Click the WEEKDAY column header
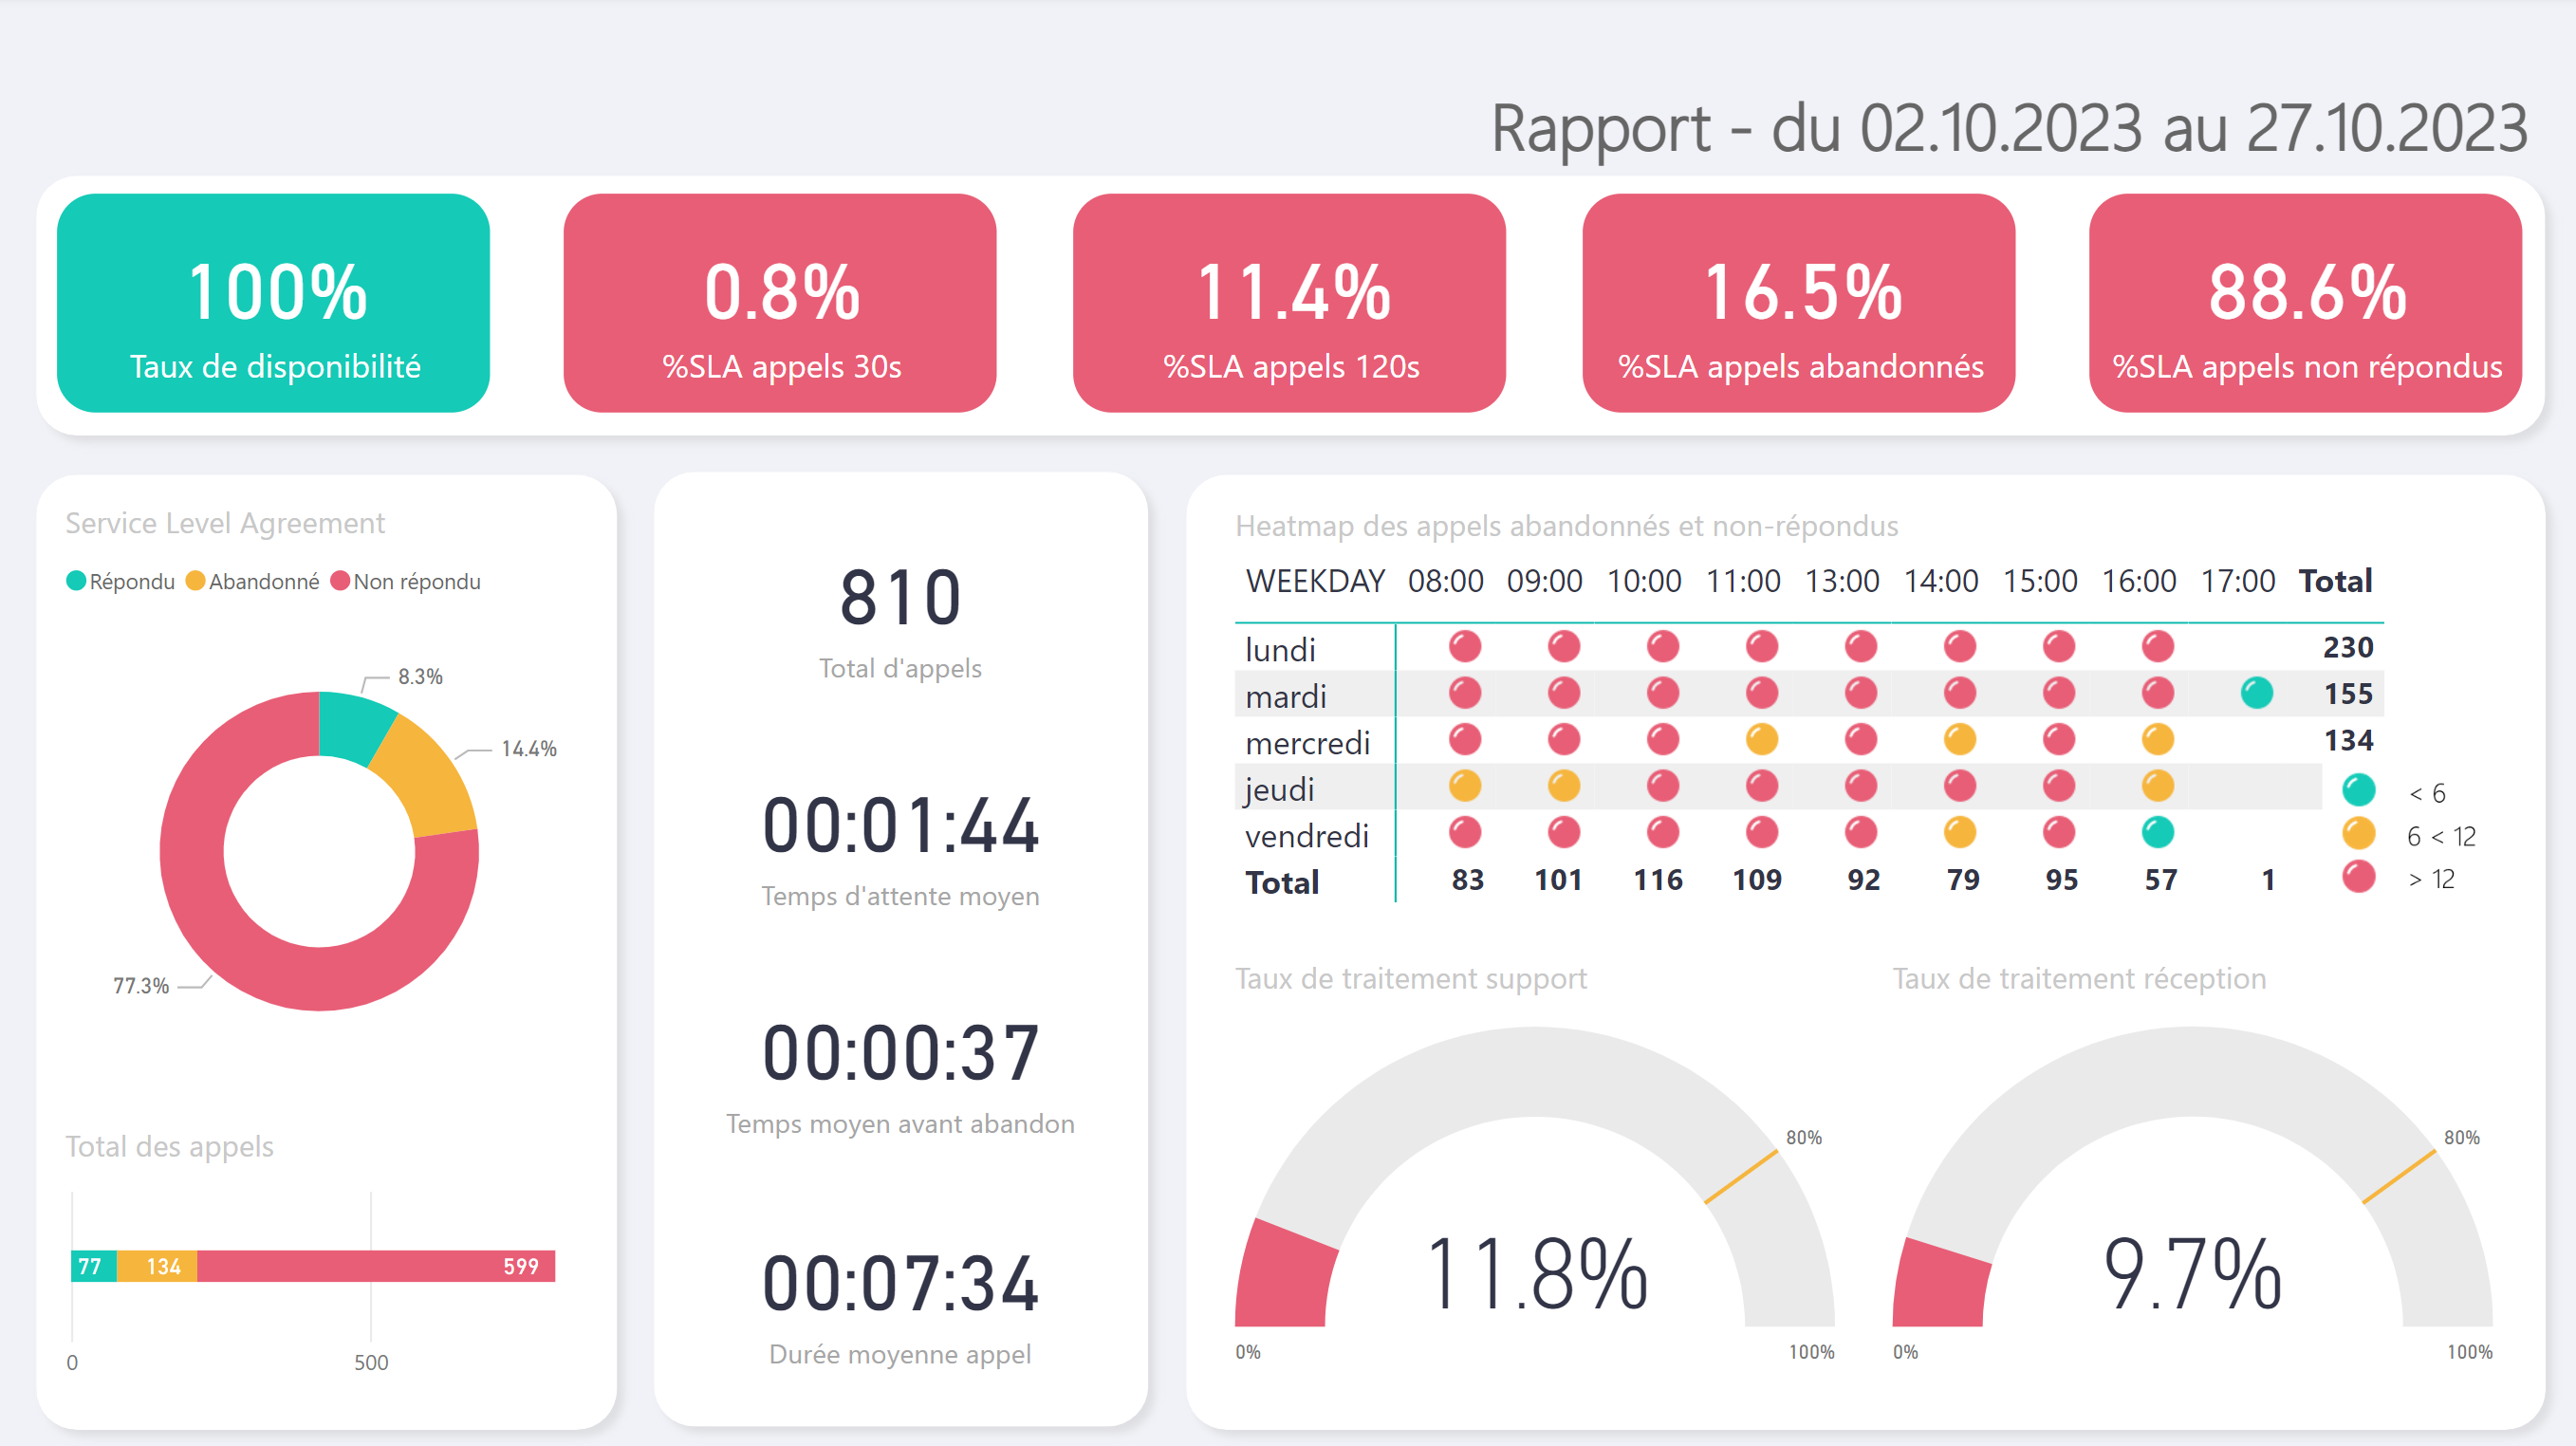The width and height of the screenshot is (2576, 1446). tap(1314, 581)
